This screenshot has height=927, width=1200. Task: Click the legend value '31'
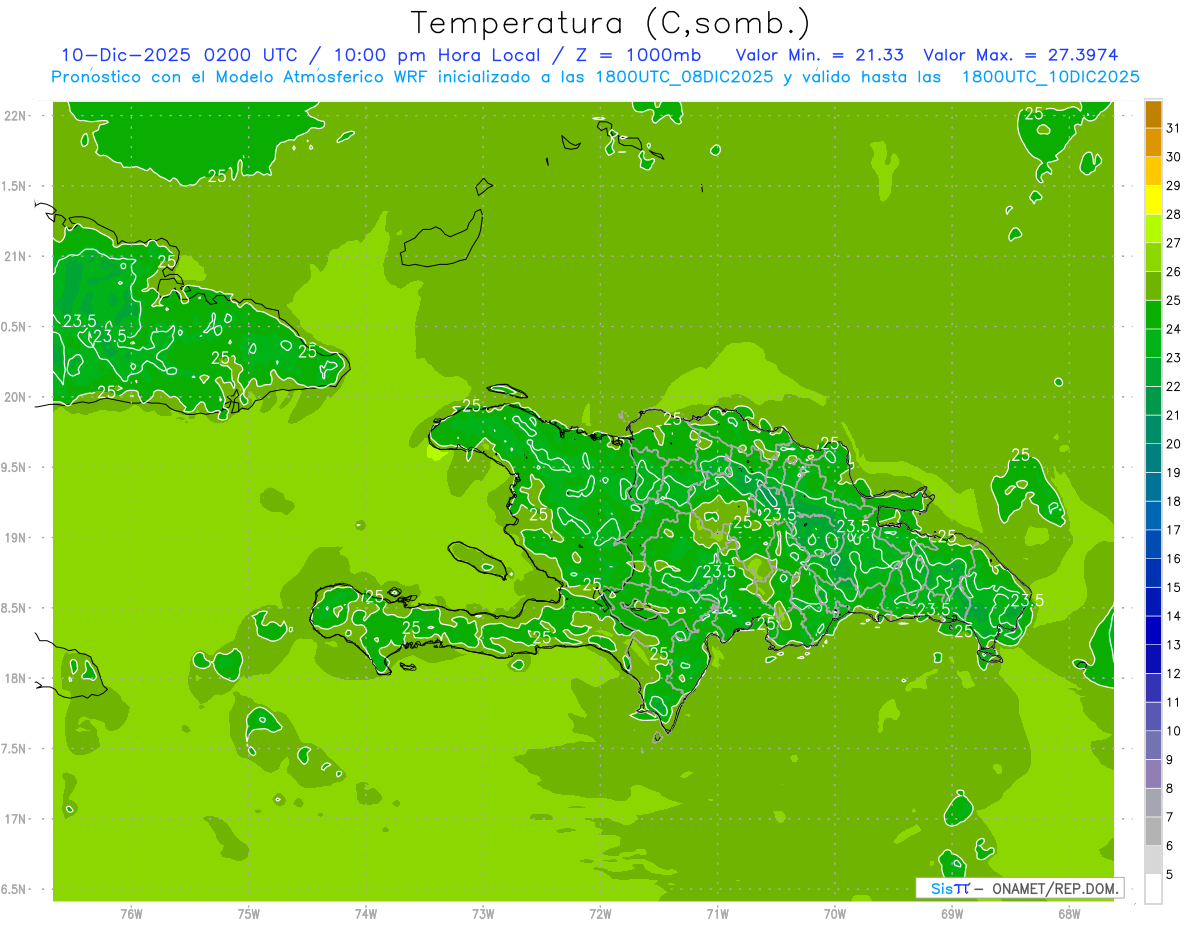[1173, 128]
